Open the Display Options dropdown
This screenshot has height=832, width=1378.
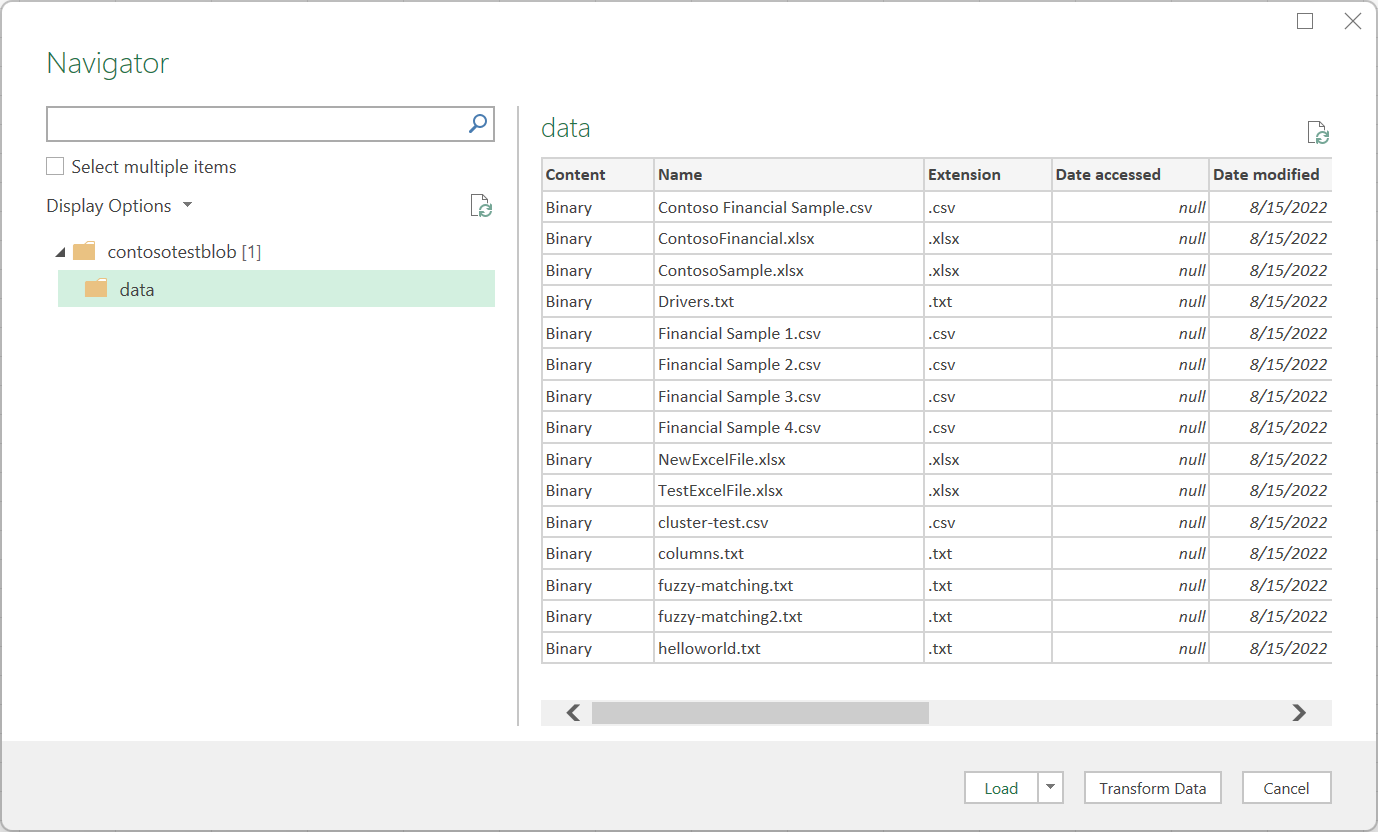(119, 206)
